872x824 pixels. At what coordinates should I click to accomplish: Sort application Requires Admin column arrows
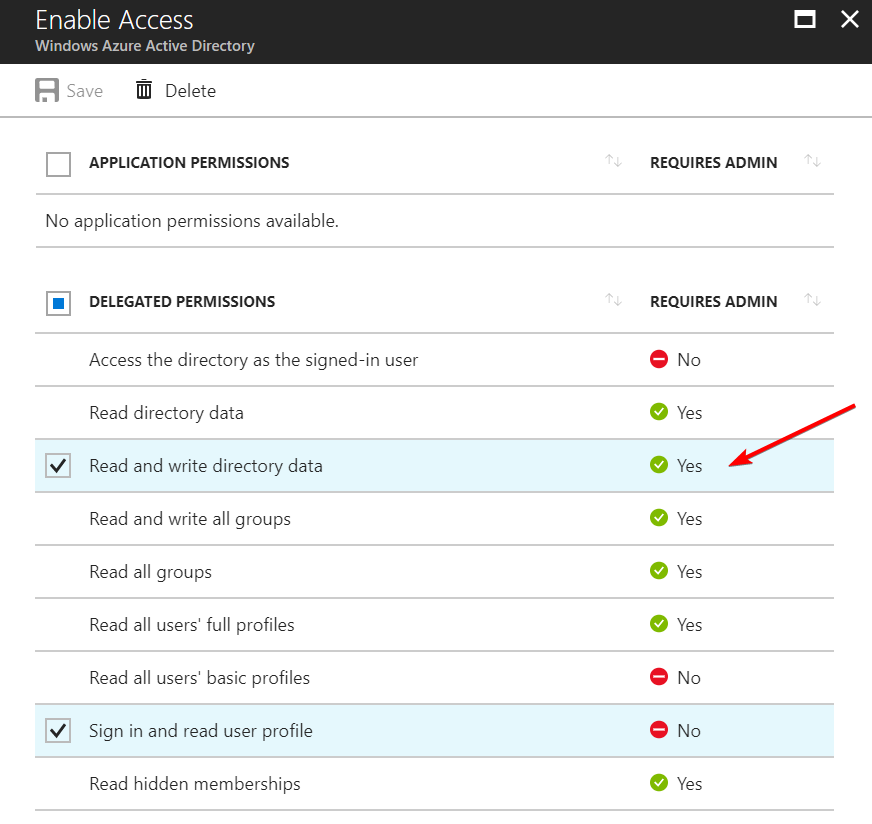click(813, 162)
